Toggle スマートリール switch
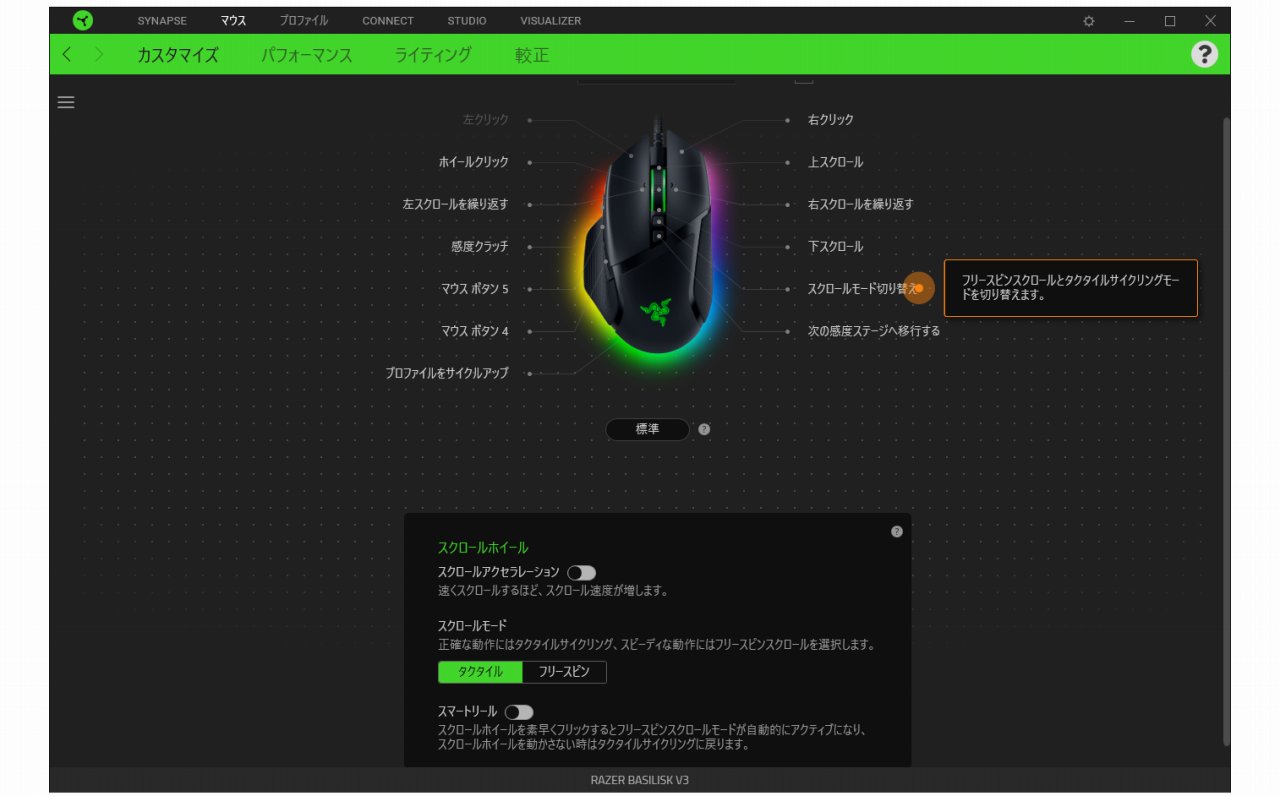The width and height of the screenshot is (1280, 796). point(519,712)
